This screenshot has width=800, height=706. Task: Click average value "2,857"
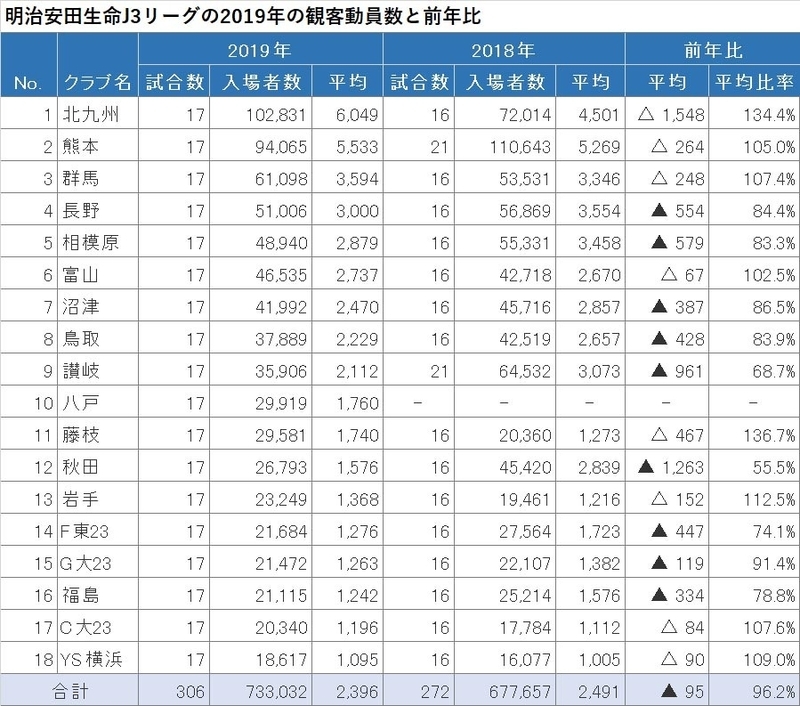599,308
